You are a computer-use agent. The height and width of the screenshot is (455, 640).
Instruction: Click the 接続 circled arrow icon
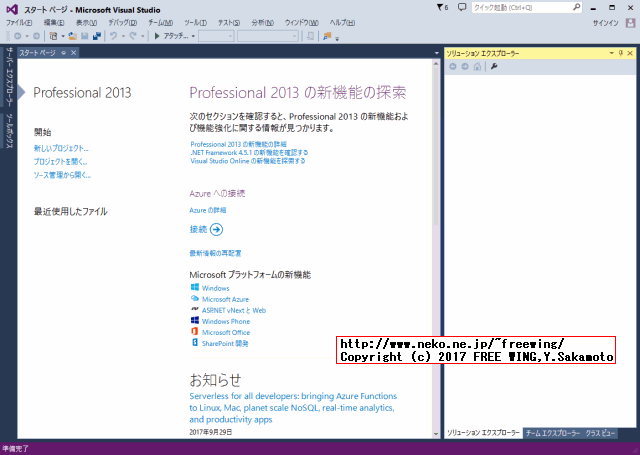[216, 229]
